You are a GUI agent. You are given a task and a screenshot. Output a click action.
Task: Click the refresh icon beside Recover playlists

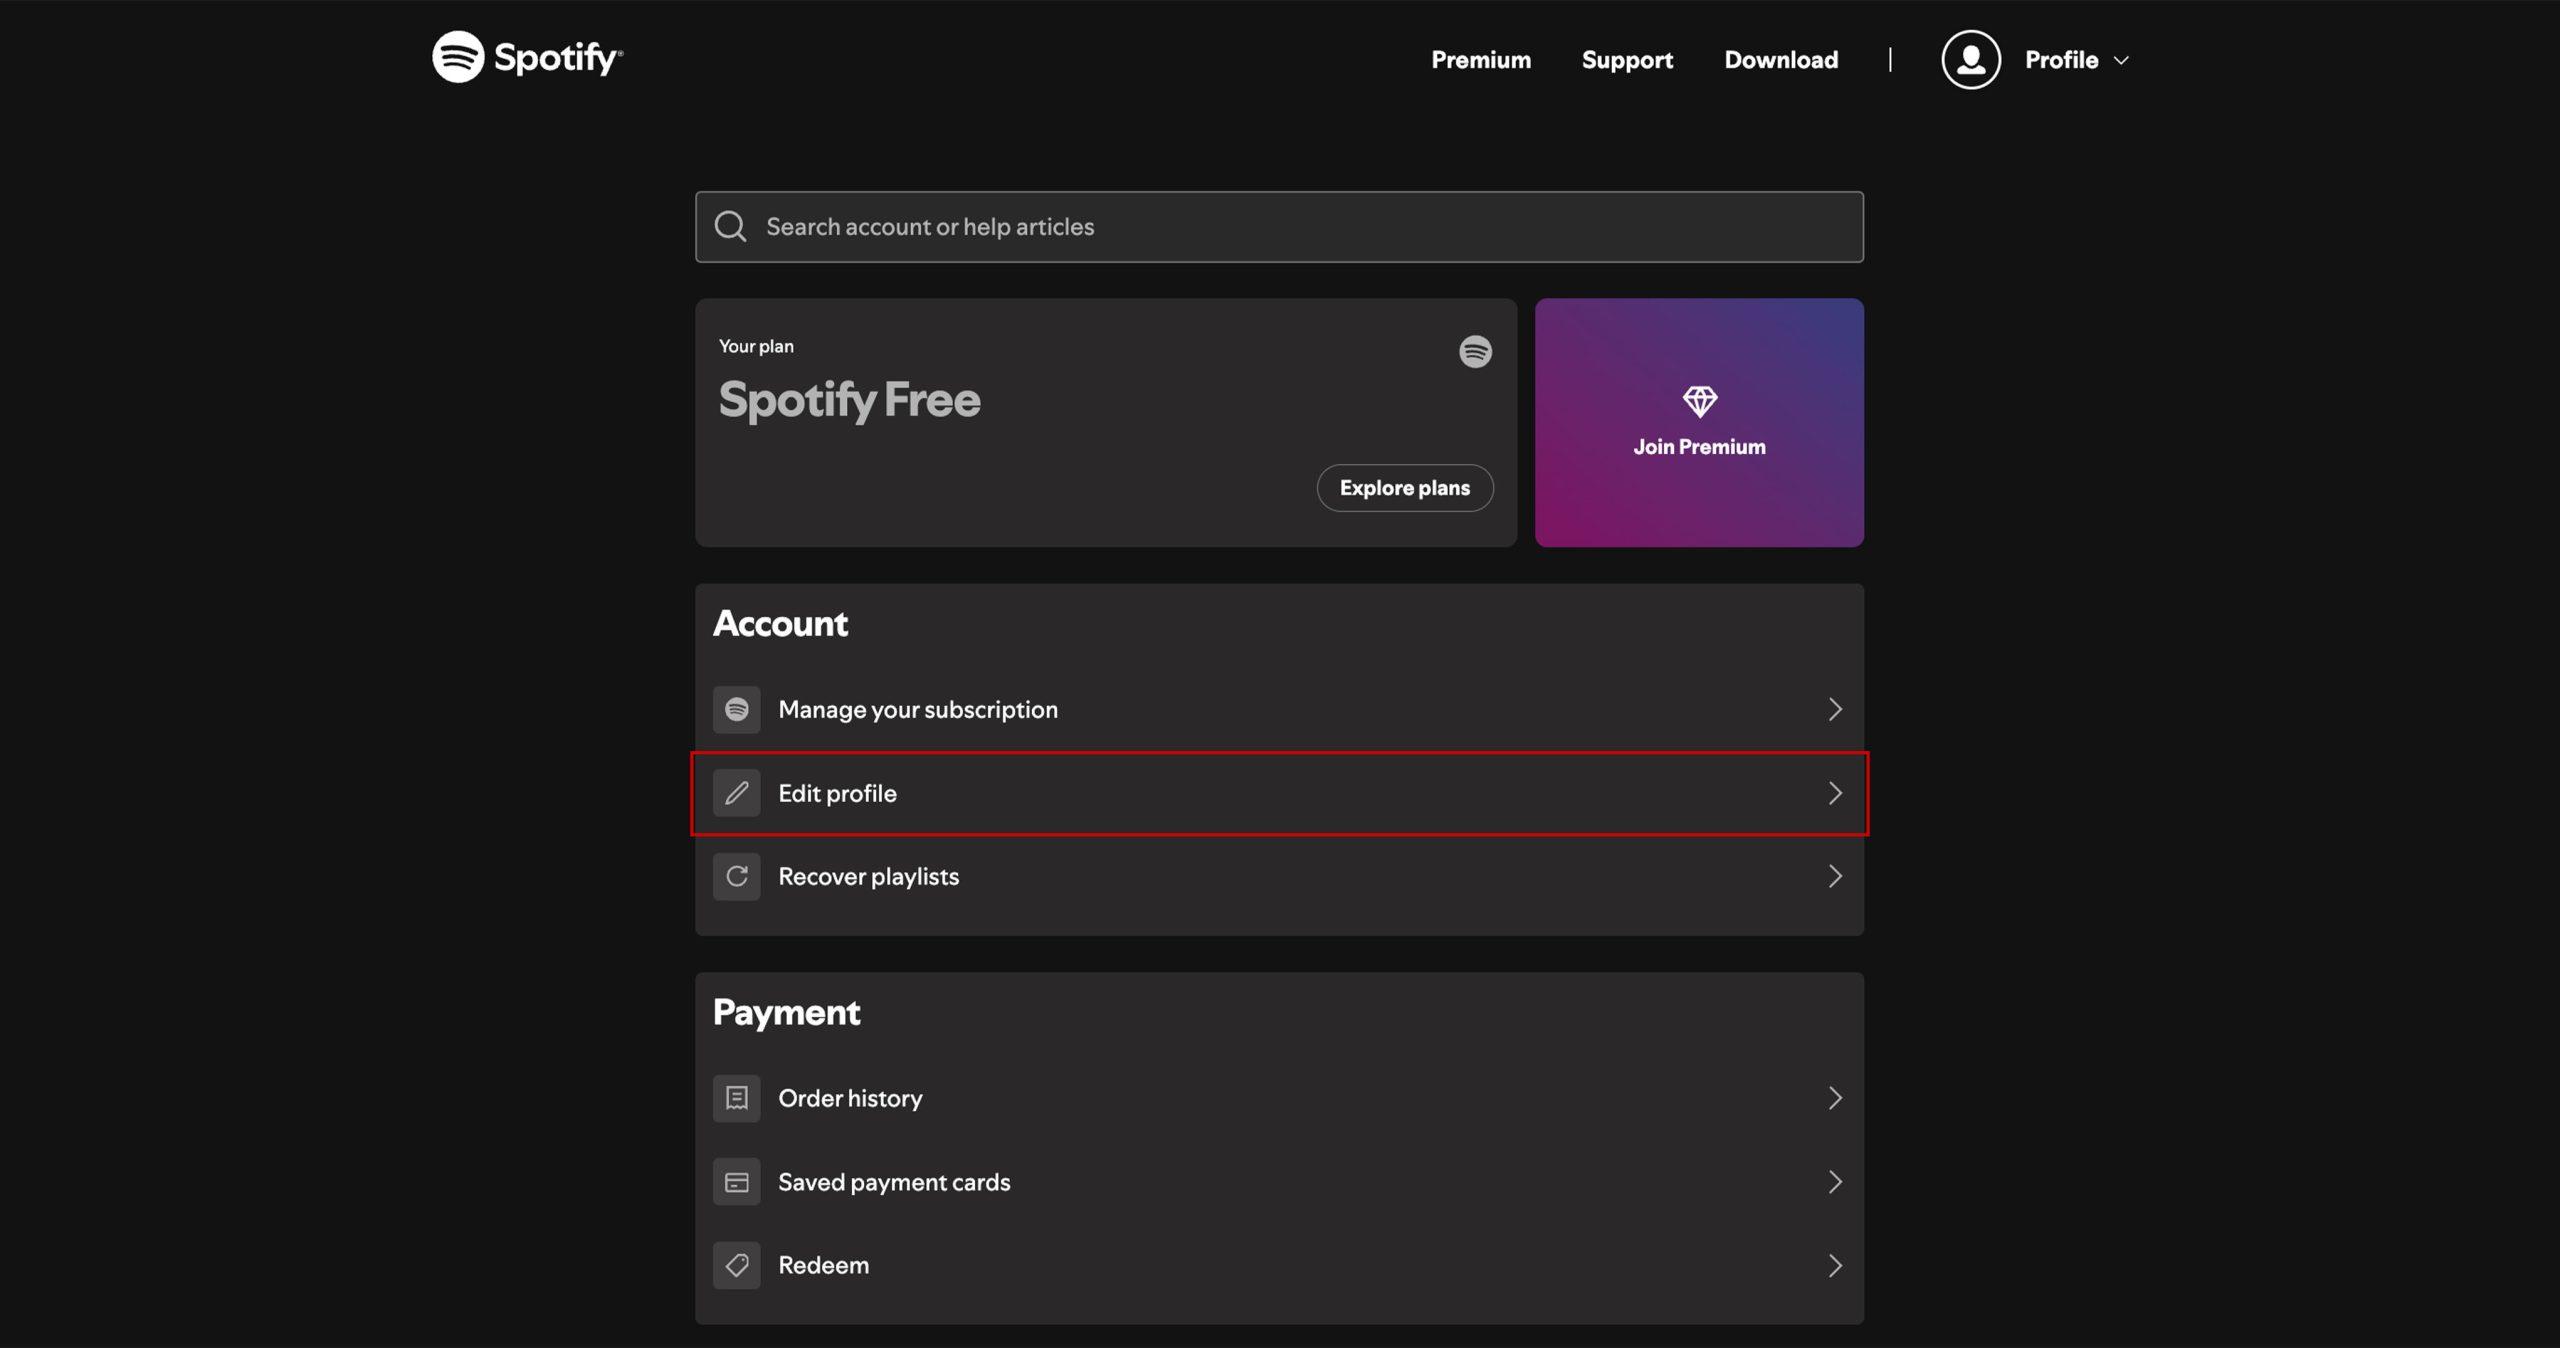point(737,876)
